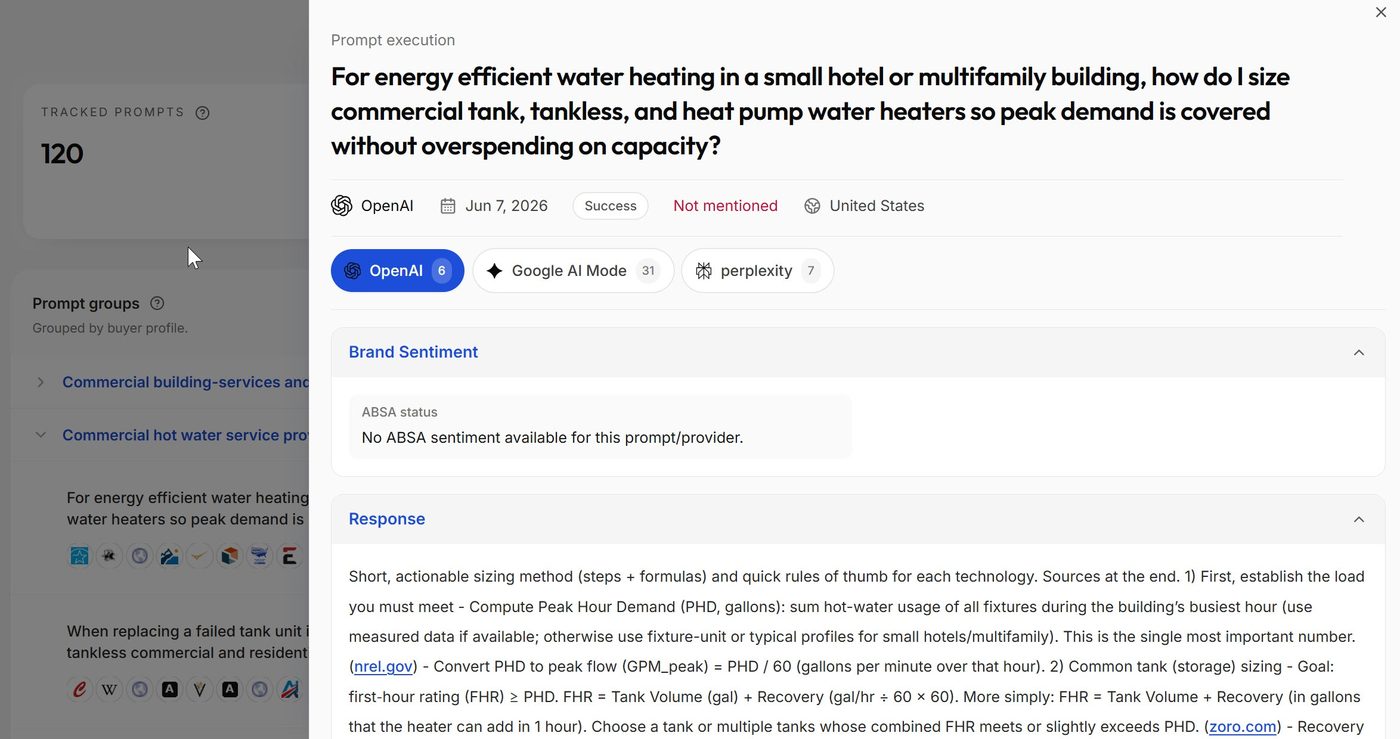The image size is (1400, 739).
Task: Click the Success status badge
Action: pyautogui.click(x=610, y=206)
